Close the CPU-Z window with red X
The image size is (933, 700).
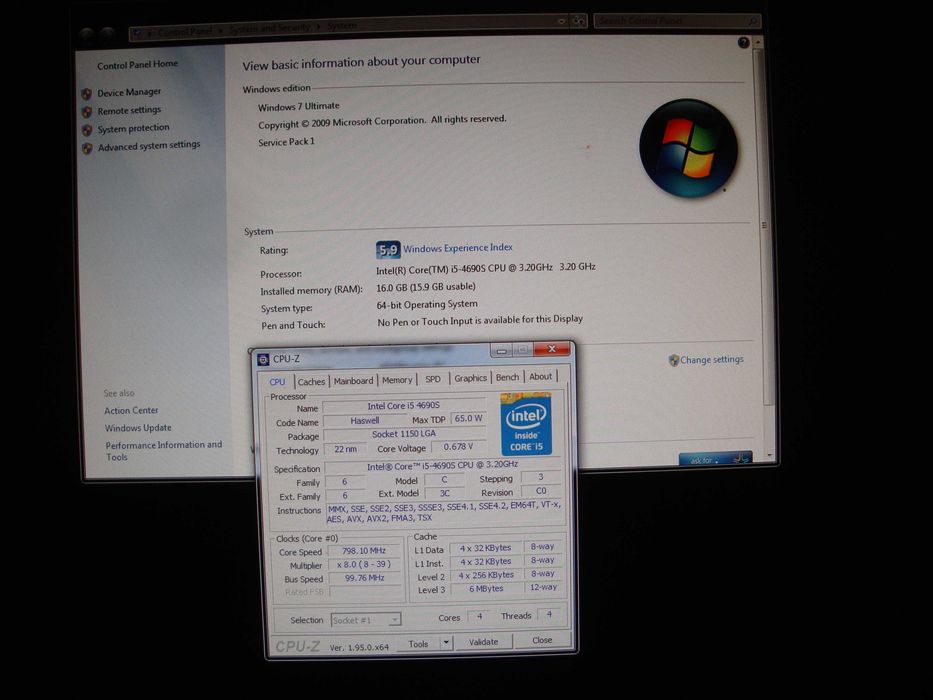pos(552,349)
